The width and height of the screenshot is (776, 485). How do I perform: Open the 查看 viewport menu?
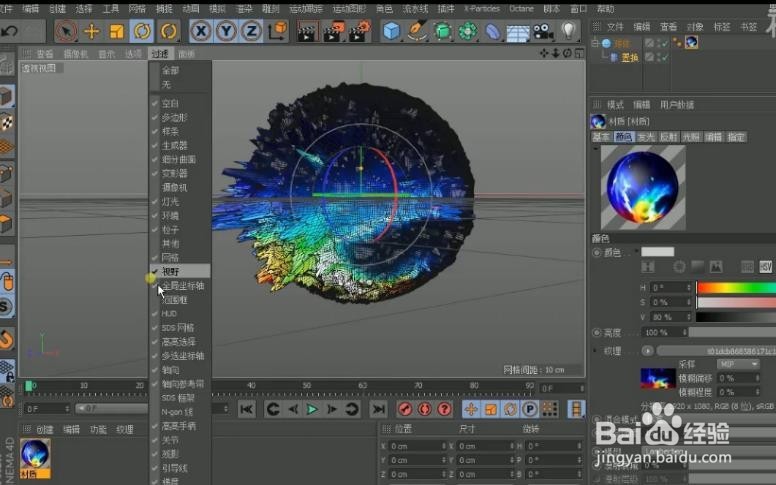point(45,54)
